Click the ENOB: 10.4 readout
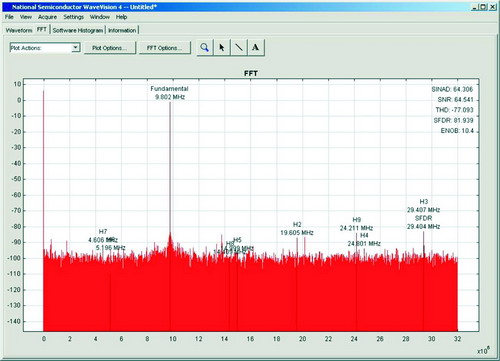 (x=457, y=130)
